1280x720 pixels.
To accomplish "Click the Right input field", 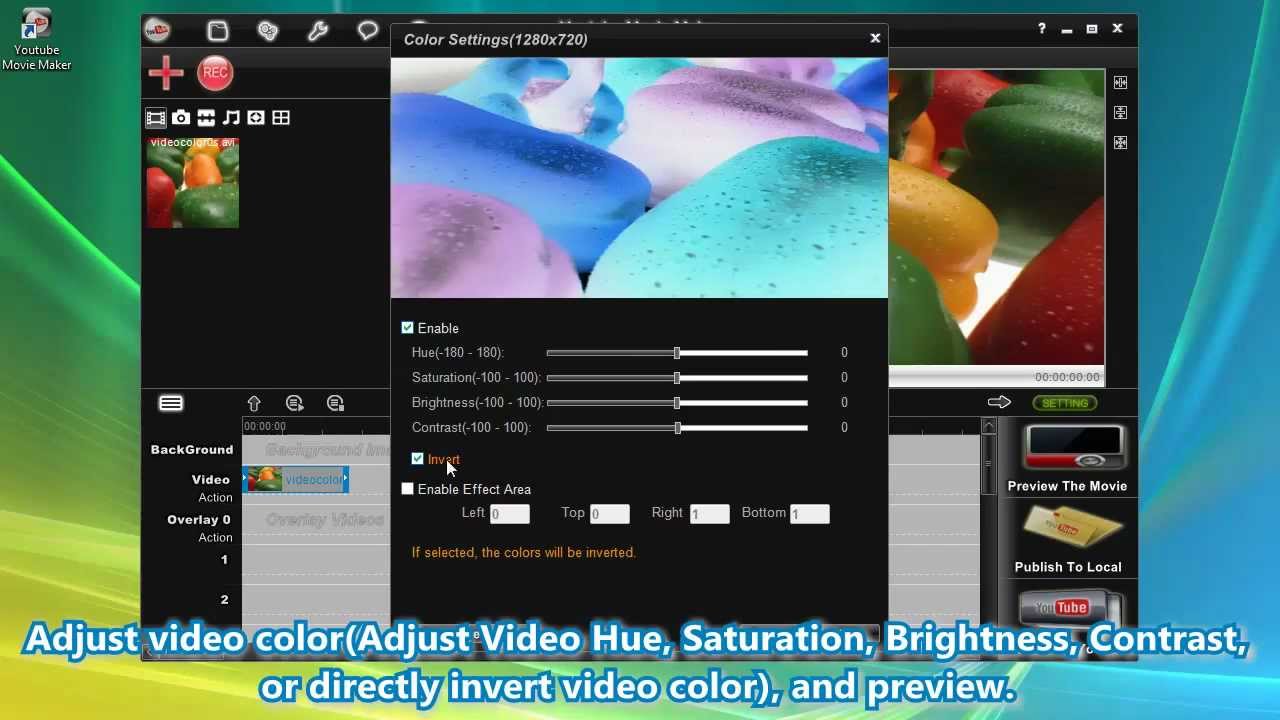I will click(710, 514).
